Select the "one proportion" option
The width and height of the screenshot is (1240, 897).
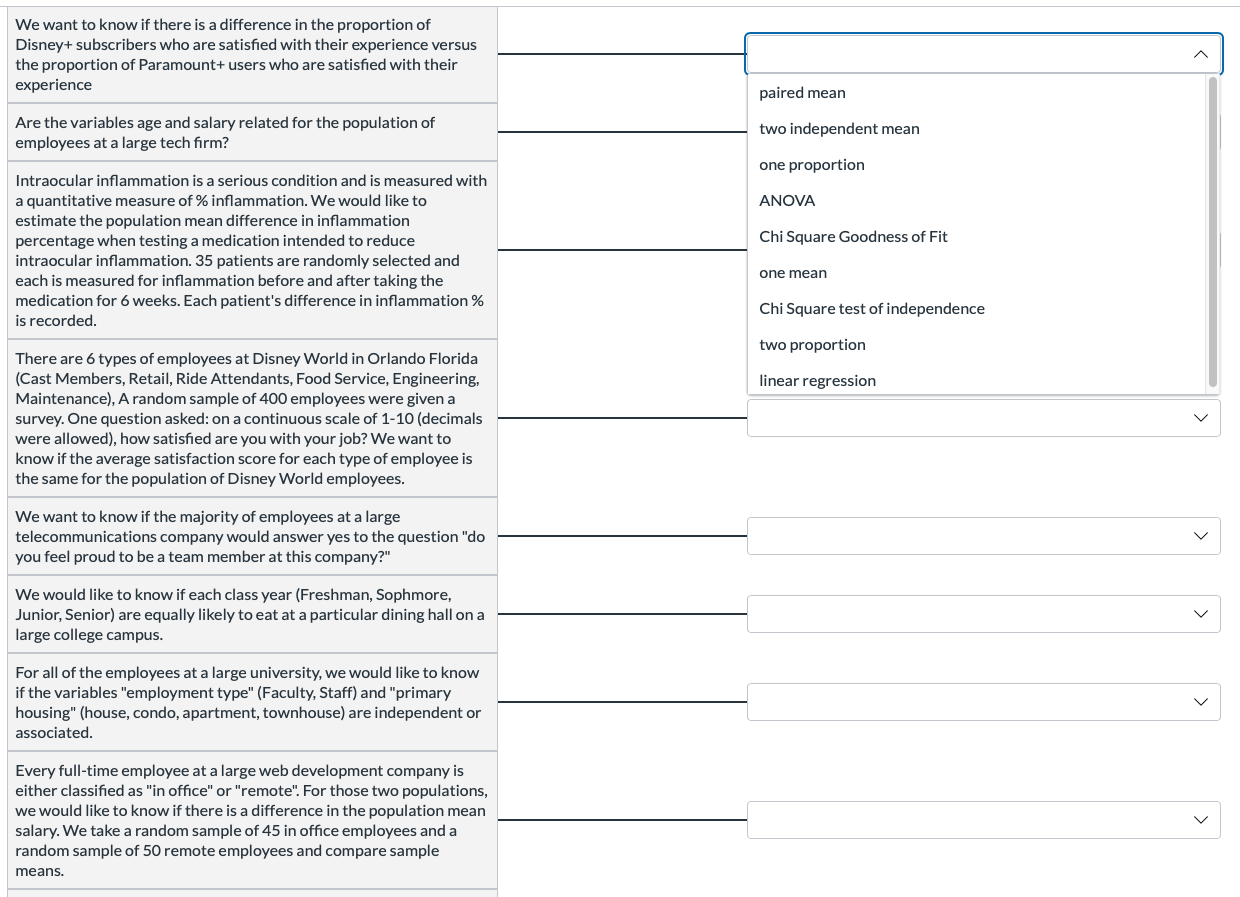click(x=811, y=164)
